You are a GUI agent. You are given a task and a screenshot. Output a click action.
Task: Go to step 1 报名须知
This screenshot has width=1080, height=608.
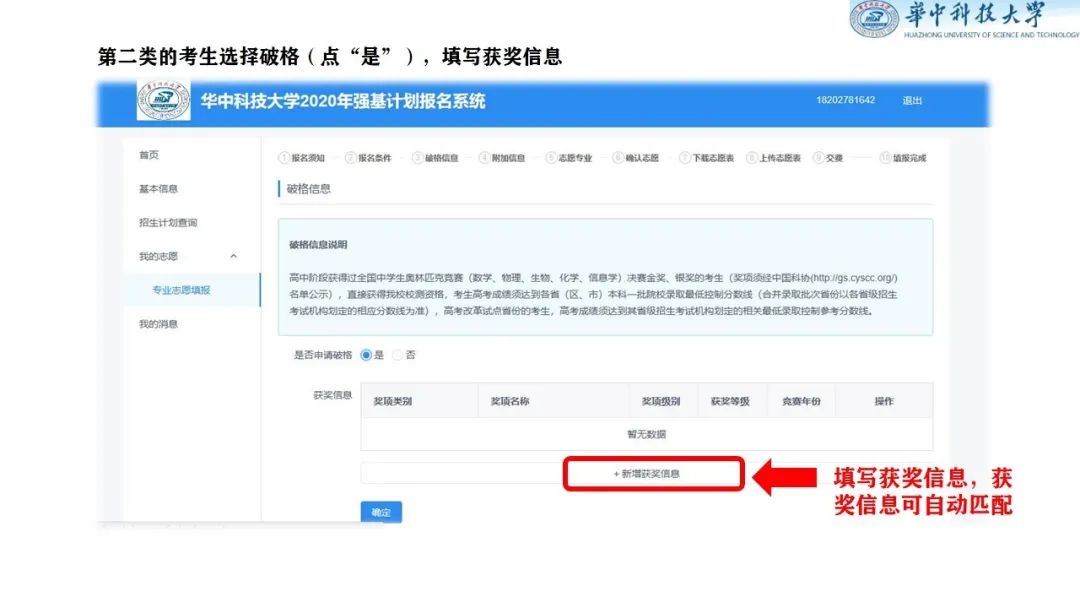302,158
